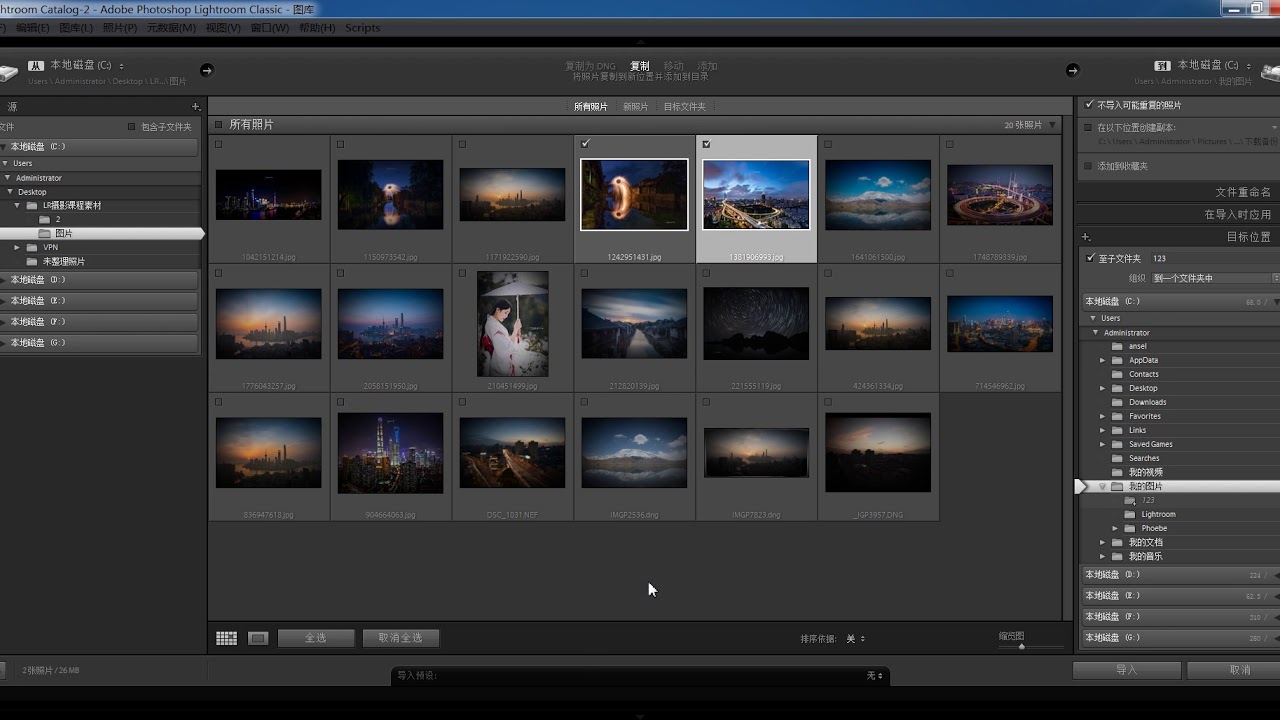Switch to 新照片 tab
1280x720 pixels.
[635, 107]
